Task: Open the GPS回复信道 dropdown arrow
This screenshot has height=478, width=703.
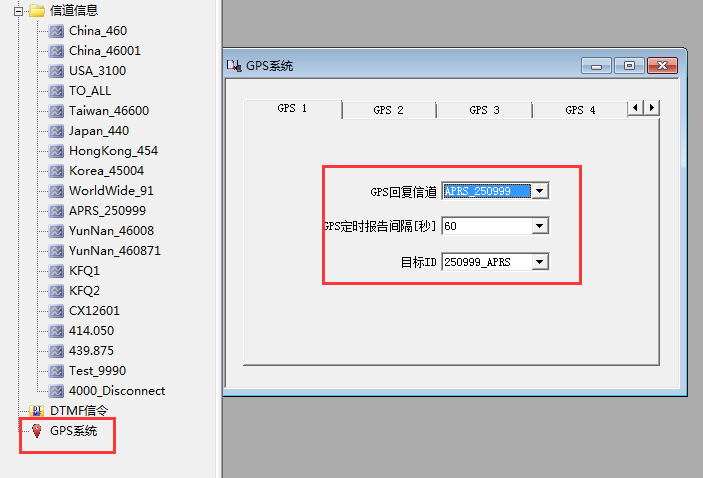Action: tap(540, 191)
